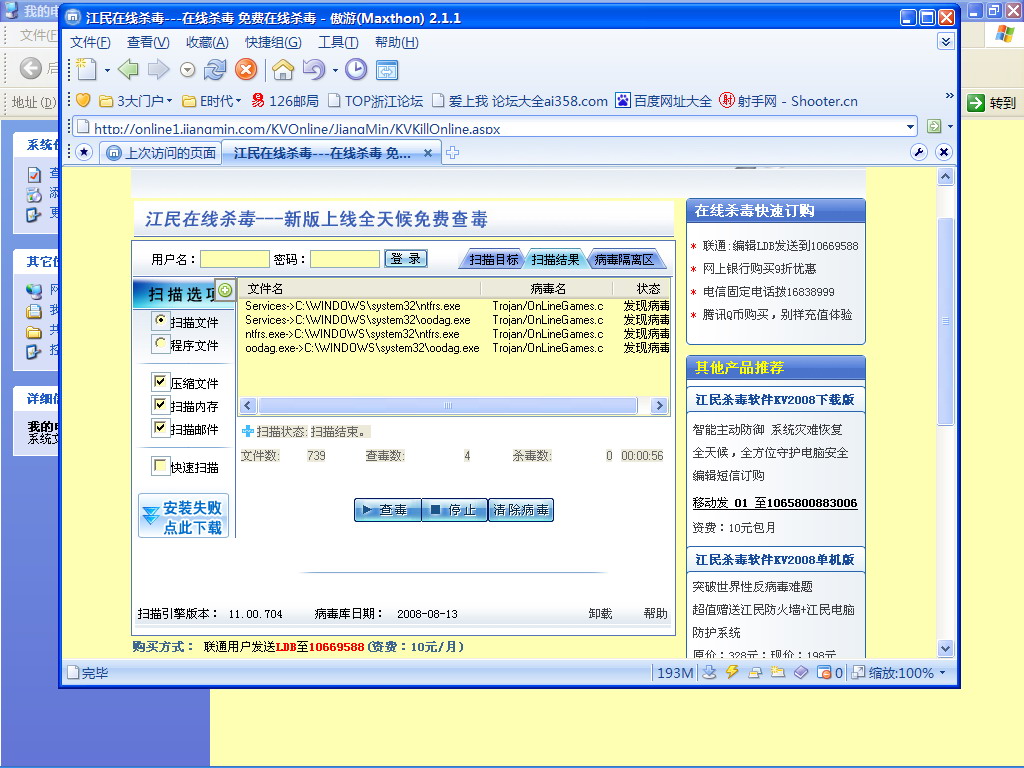Switch to the 病毒隔离区 tab
Viewport: 1024px width, 768px height.
625,259
